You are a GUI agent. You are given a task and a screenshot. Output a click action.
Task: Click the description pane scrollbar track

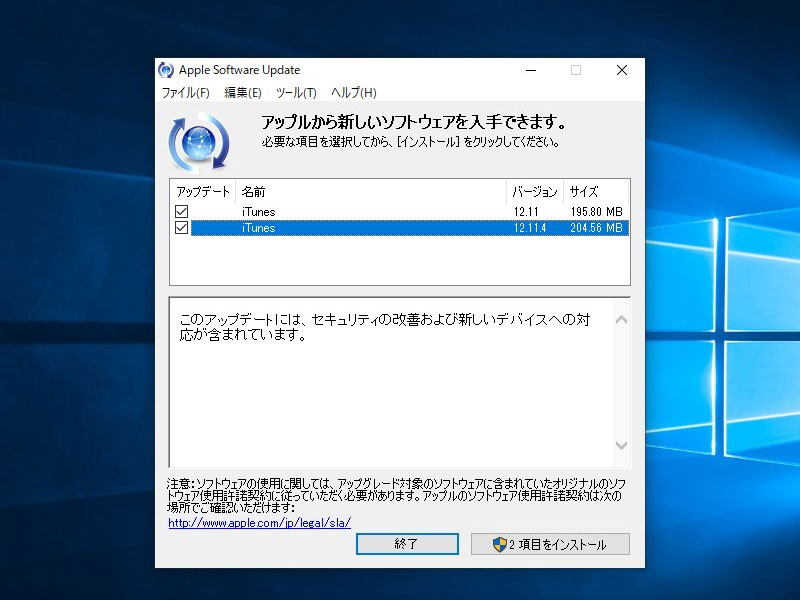(x=620, y=380)
